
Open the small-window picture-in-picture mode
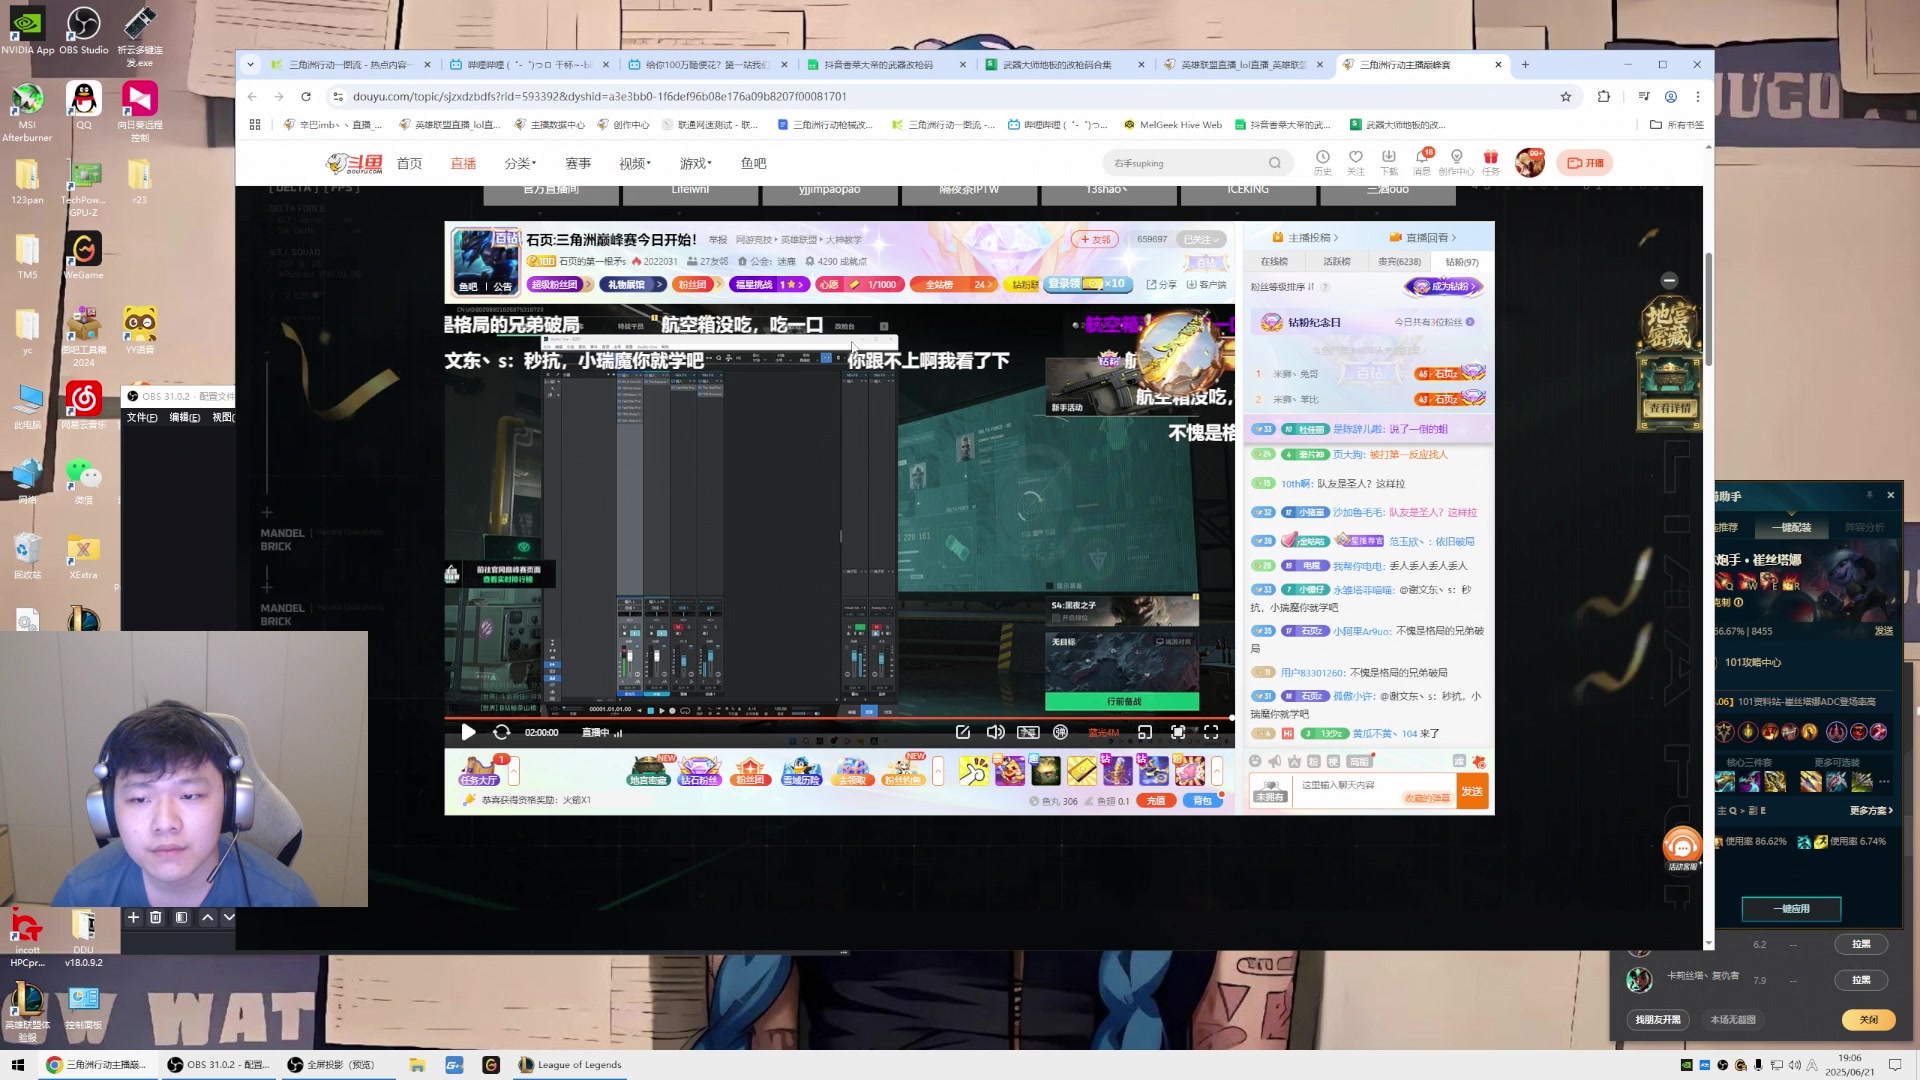[x=1145, y=732]
